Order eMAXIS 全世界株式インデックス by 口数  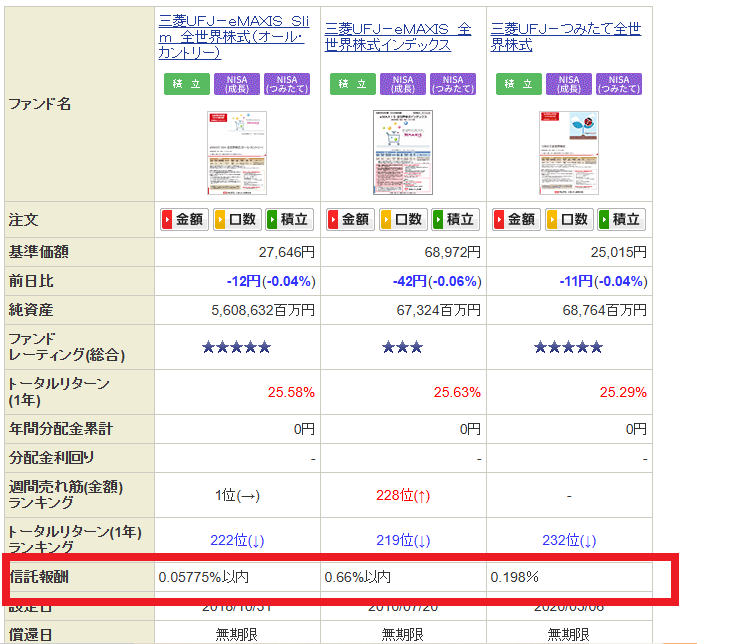[403, 219]
